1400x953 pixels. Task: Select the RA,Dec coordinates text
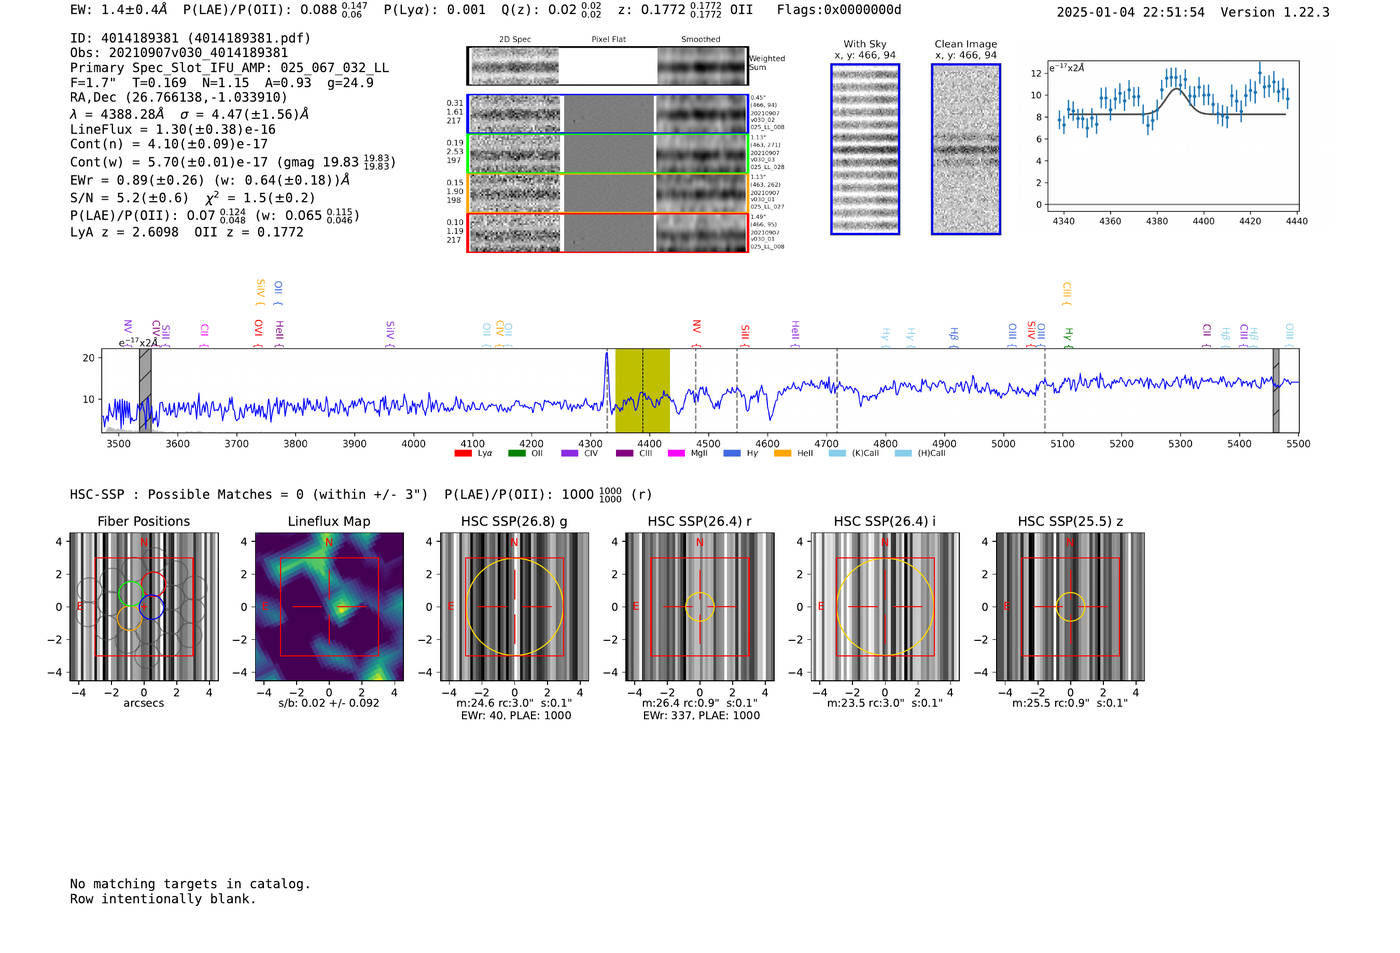178,97
